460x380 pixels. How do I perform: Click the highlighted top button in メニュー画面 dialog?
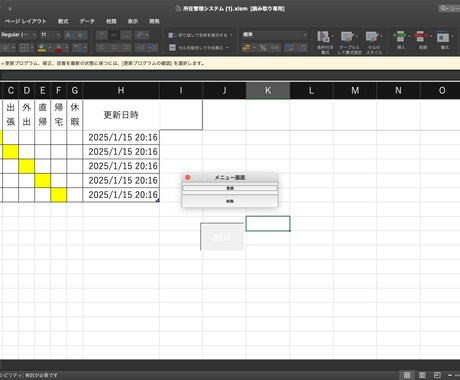[230, 188]
